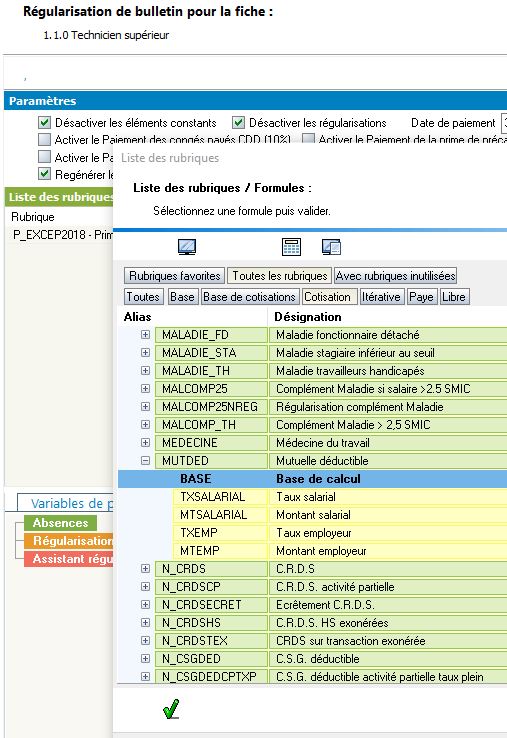This screenshot has height=738, width=507.
Task: Click the Rubrique column header
Action: [33, 217]
